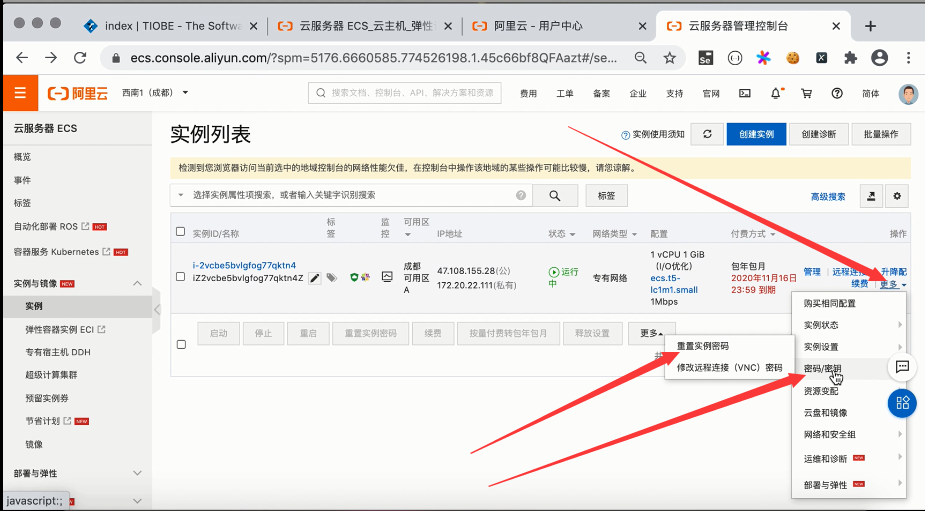The image size is (925, 511).
Task: Toggle the bottom batch action checkbox
Action: coord(181,344)
